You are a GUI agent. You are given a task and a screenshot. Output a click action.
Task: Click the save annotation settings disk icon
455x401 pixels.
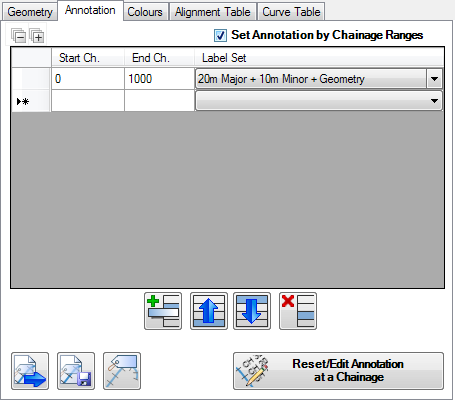(x=76, y=371)
